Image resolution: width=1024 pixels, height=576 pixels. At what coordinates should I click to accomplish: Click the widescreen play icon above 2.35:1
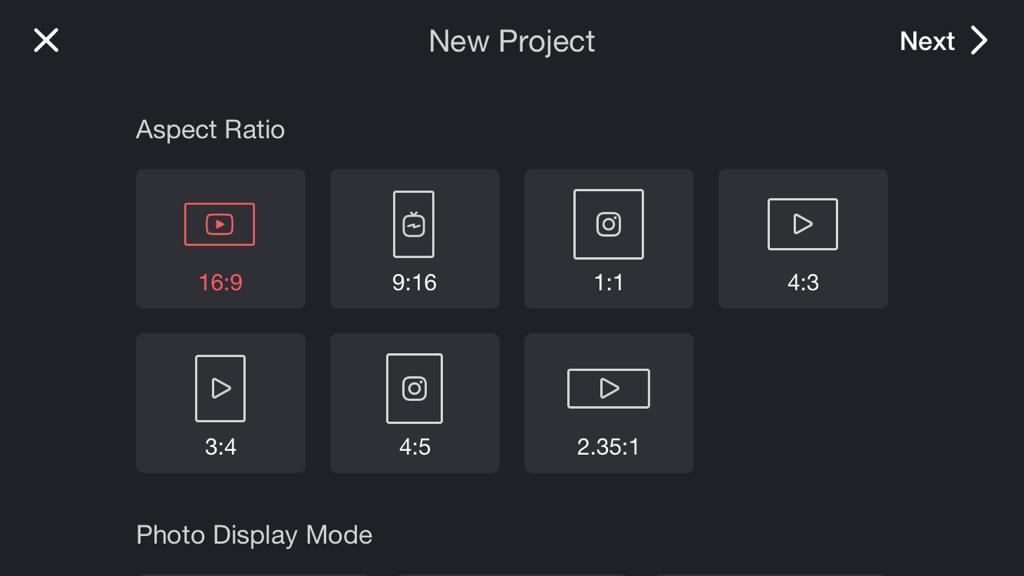[x=608, y=389]
